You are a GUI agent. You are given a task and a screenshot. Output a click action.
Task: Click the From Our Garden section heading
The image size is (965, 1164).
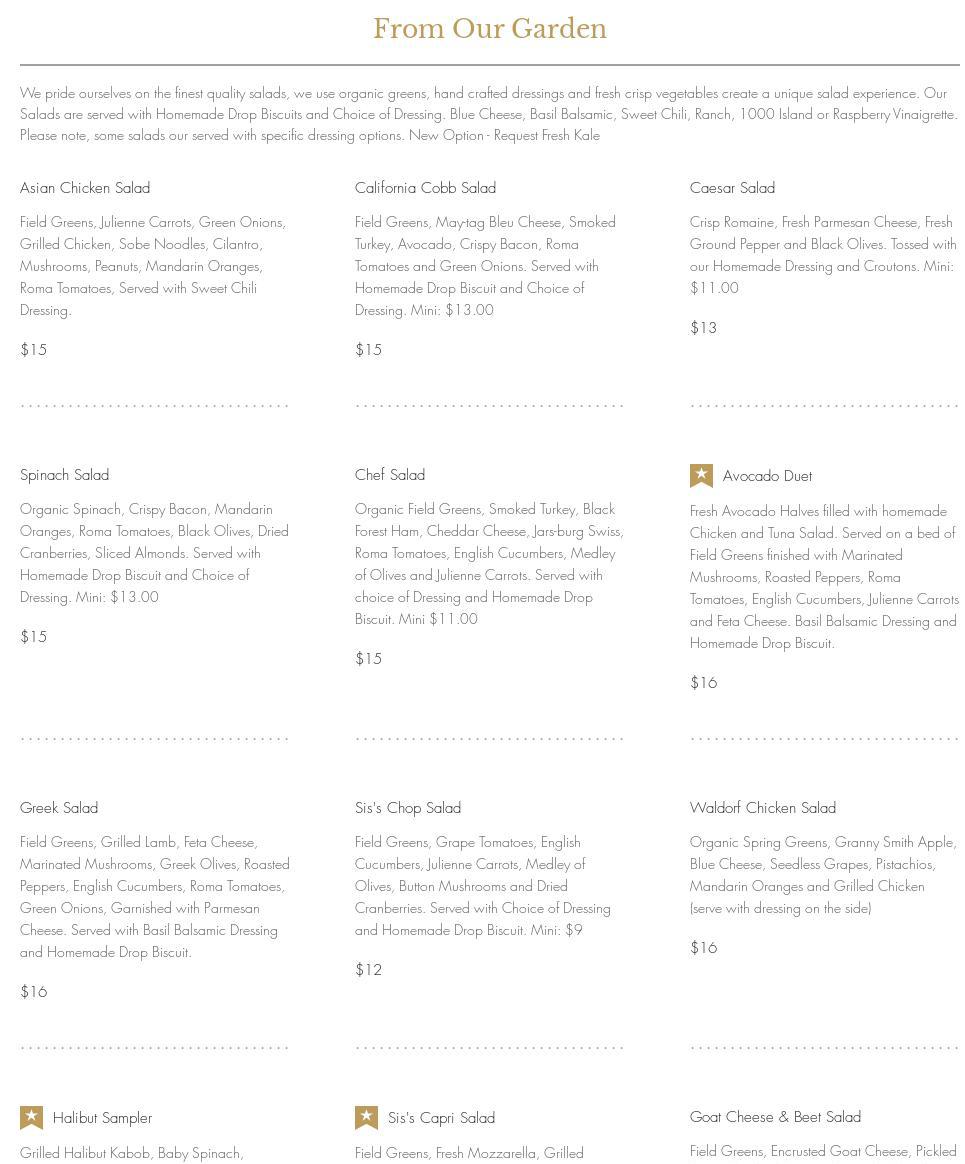click(490, 28)
